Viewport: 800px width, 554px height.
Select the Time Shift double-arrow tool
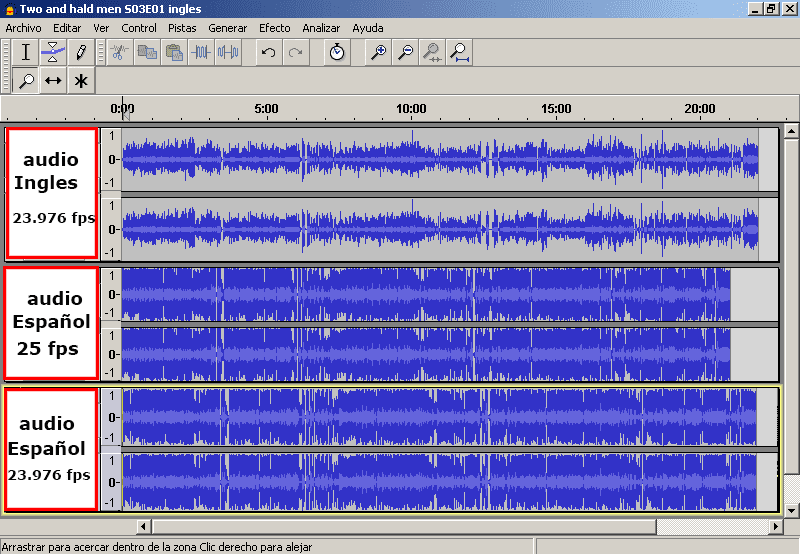(x=53, y=81)
